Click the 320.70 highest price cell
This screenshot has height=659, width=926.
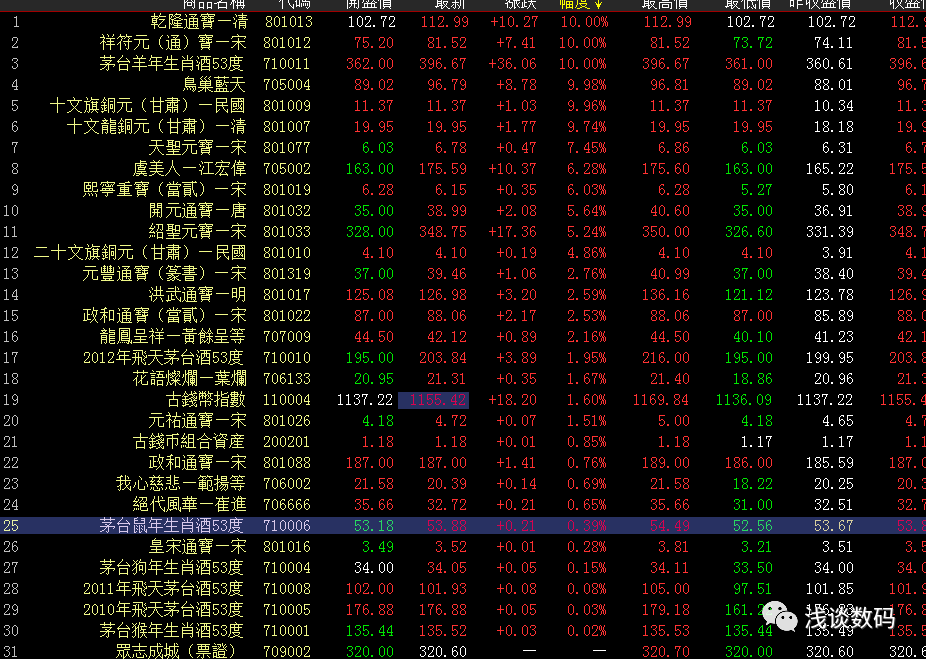coord(665,652)
